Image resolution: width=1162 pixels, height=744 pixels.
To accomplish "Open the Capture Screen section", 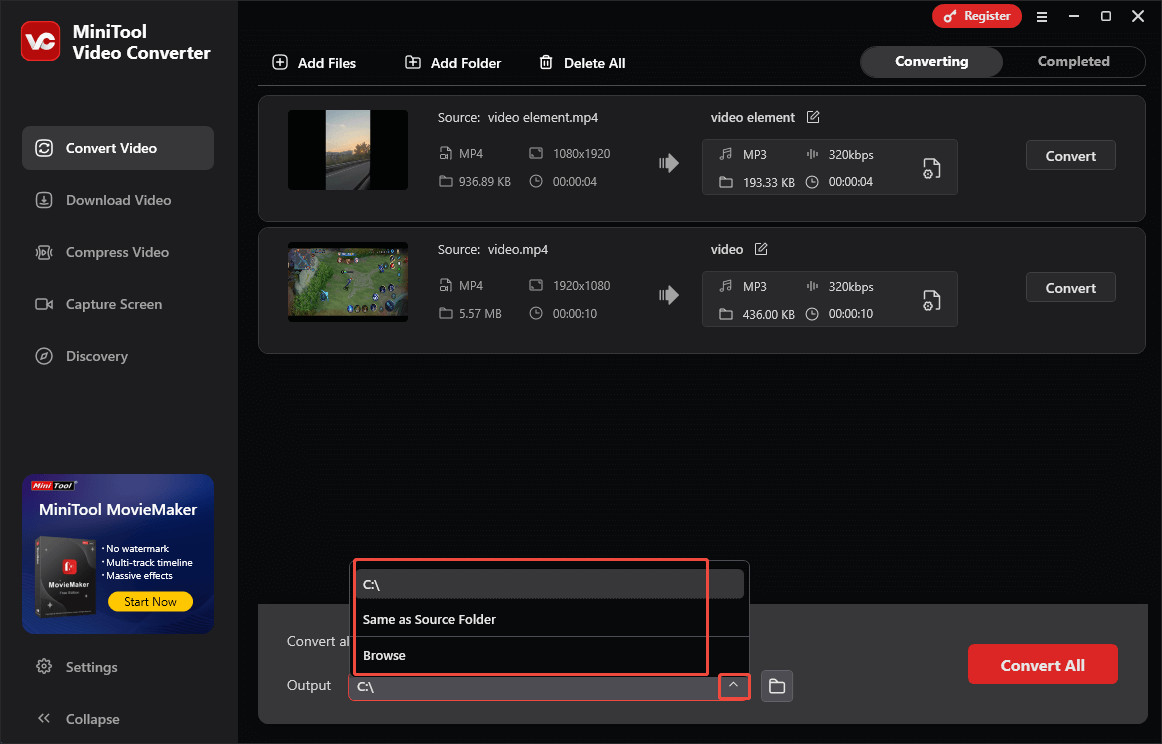I will click(x=118, y=304).
